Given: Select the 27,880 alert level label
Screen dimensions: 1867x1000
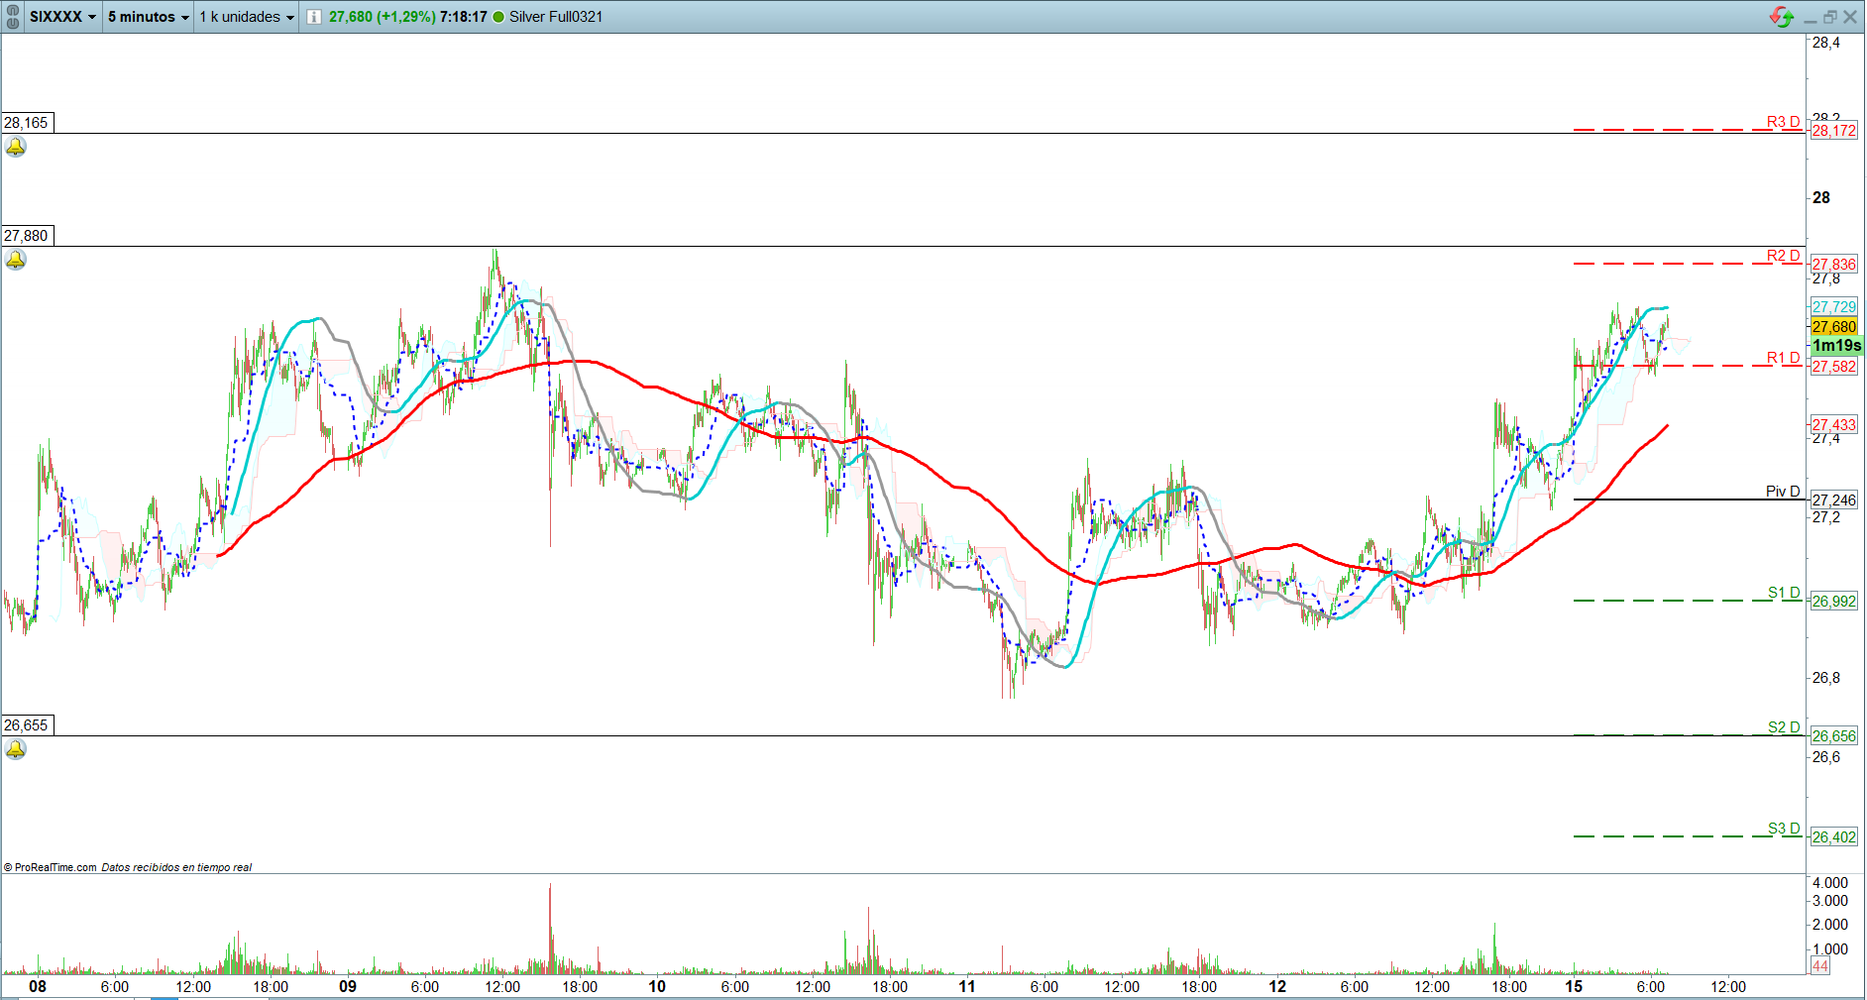Looking at the screenshot, I should [x=27, y=236].
